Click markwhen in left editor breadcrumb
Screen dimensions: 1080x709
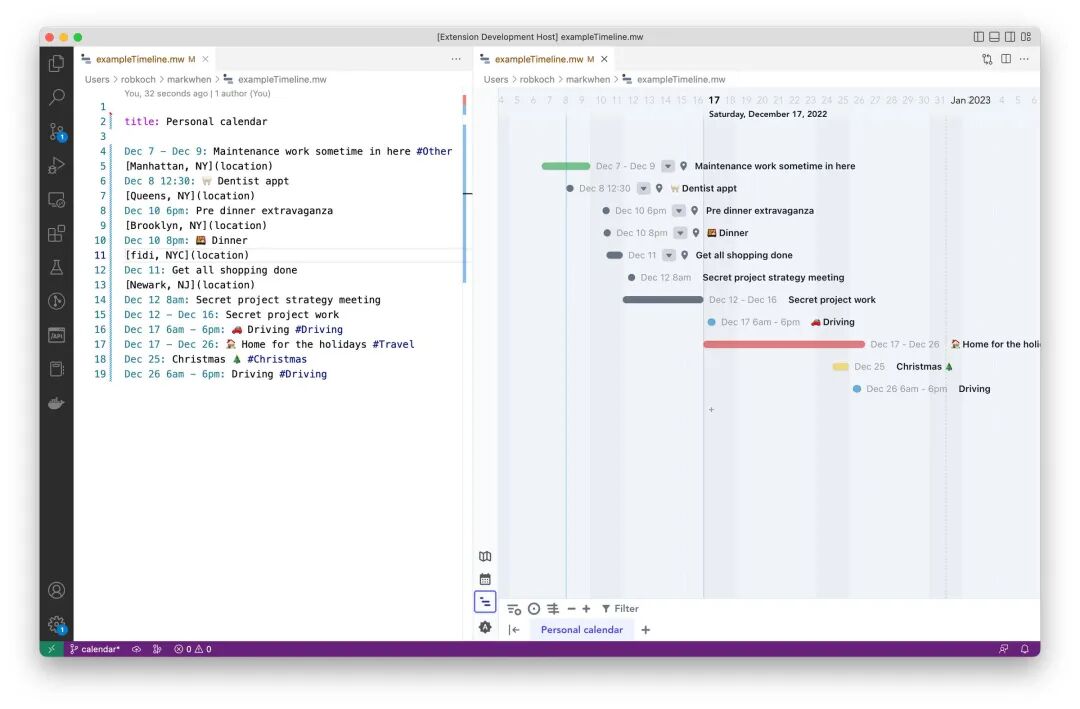189,79
